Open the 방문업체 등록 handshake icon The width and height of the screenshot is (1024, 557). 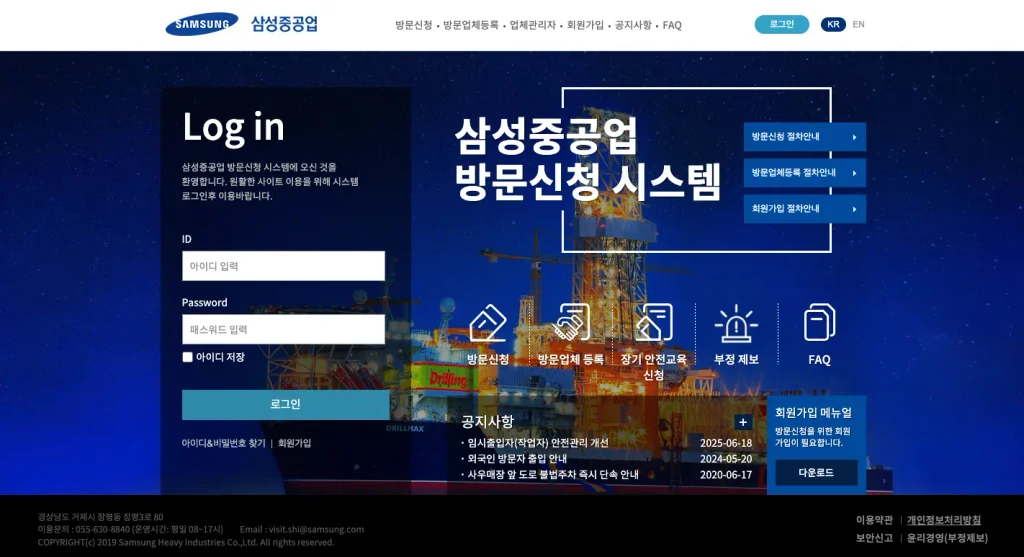(x=571, y=323)
